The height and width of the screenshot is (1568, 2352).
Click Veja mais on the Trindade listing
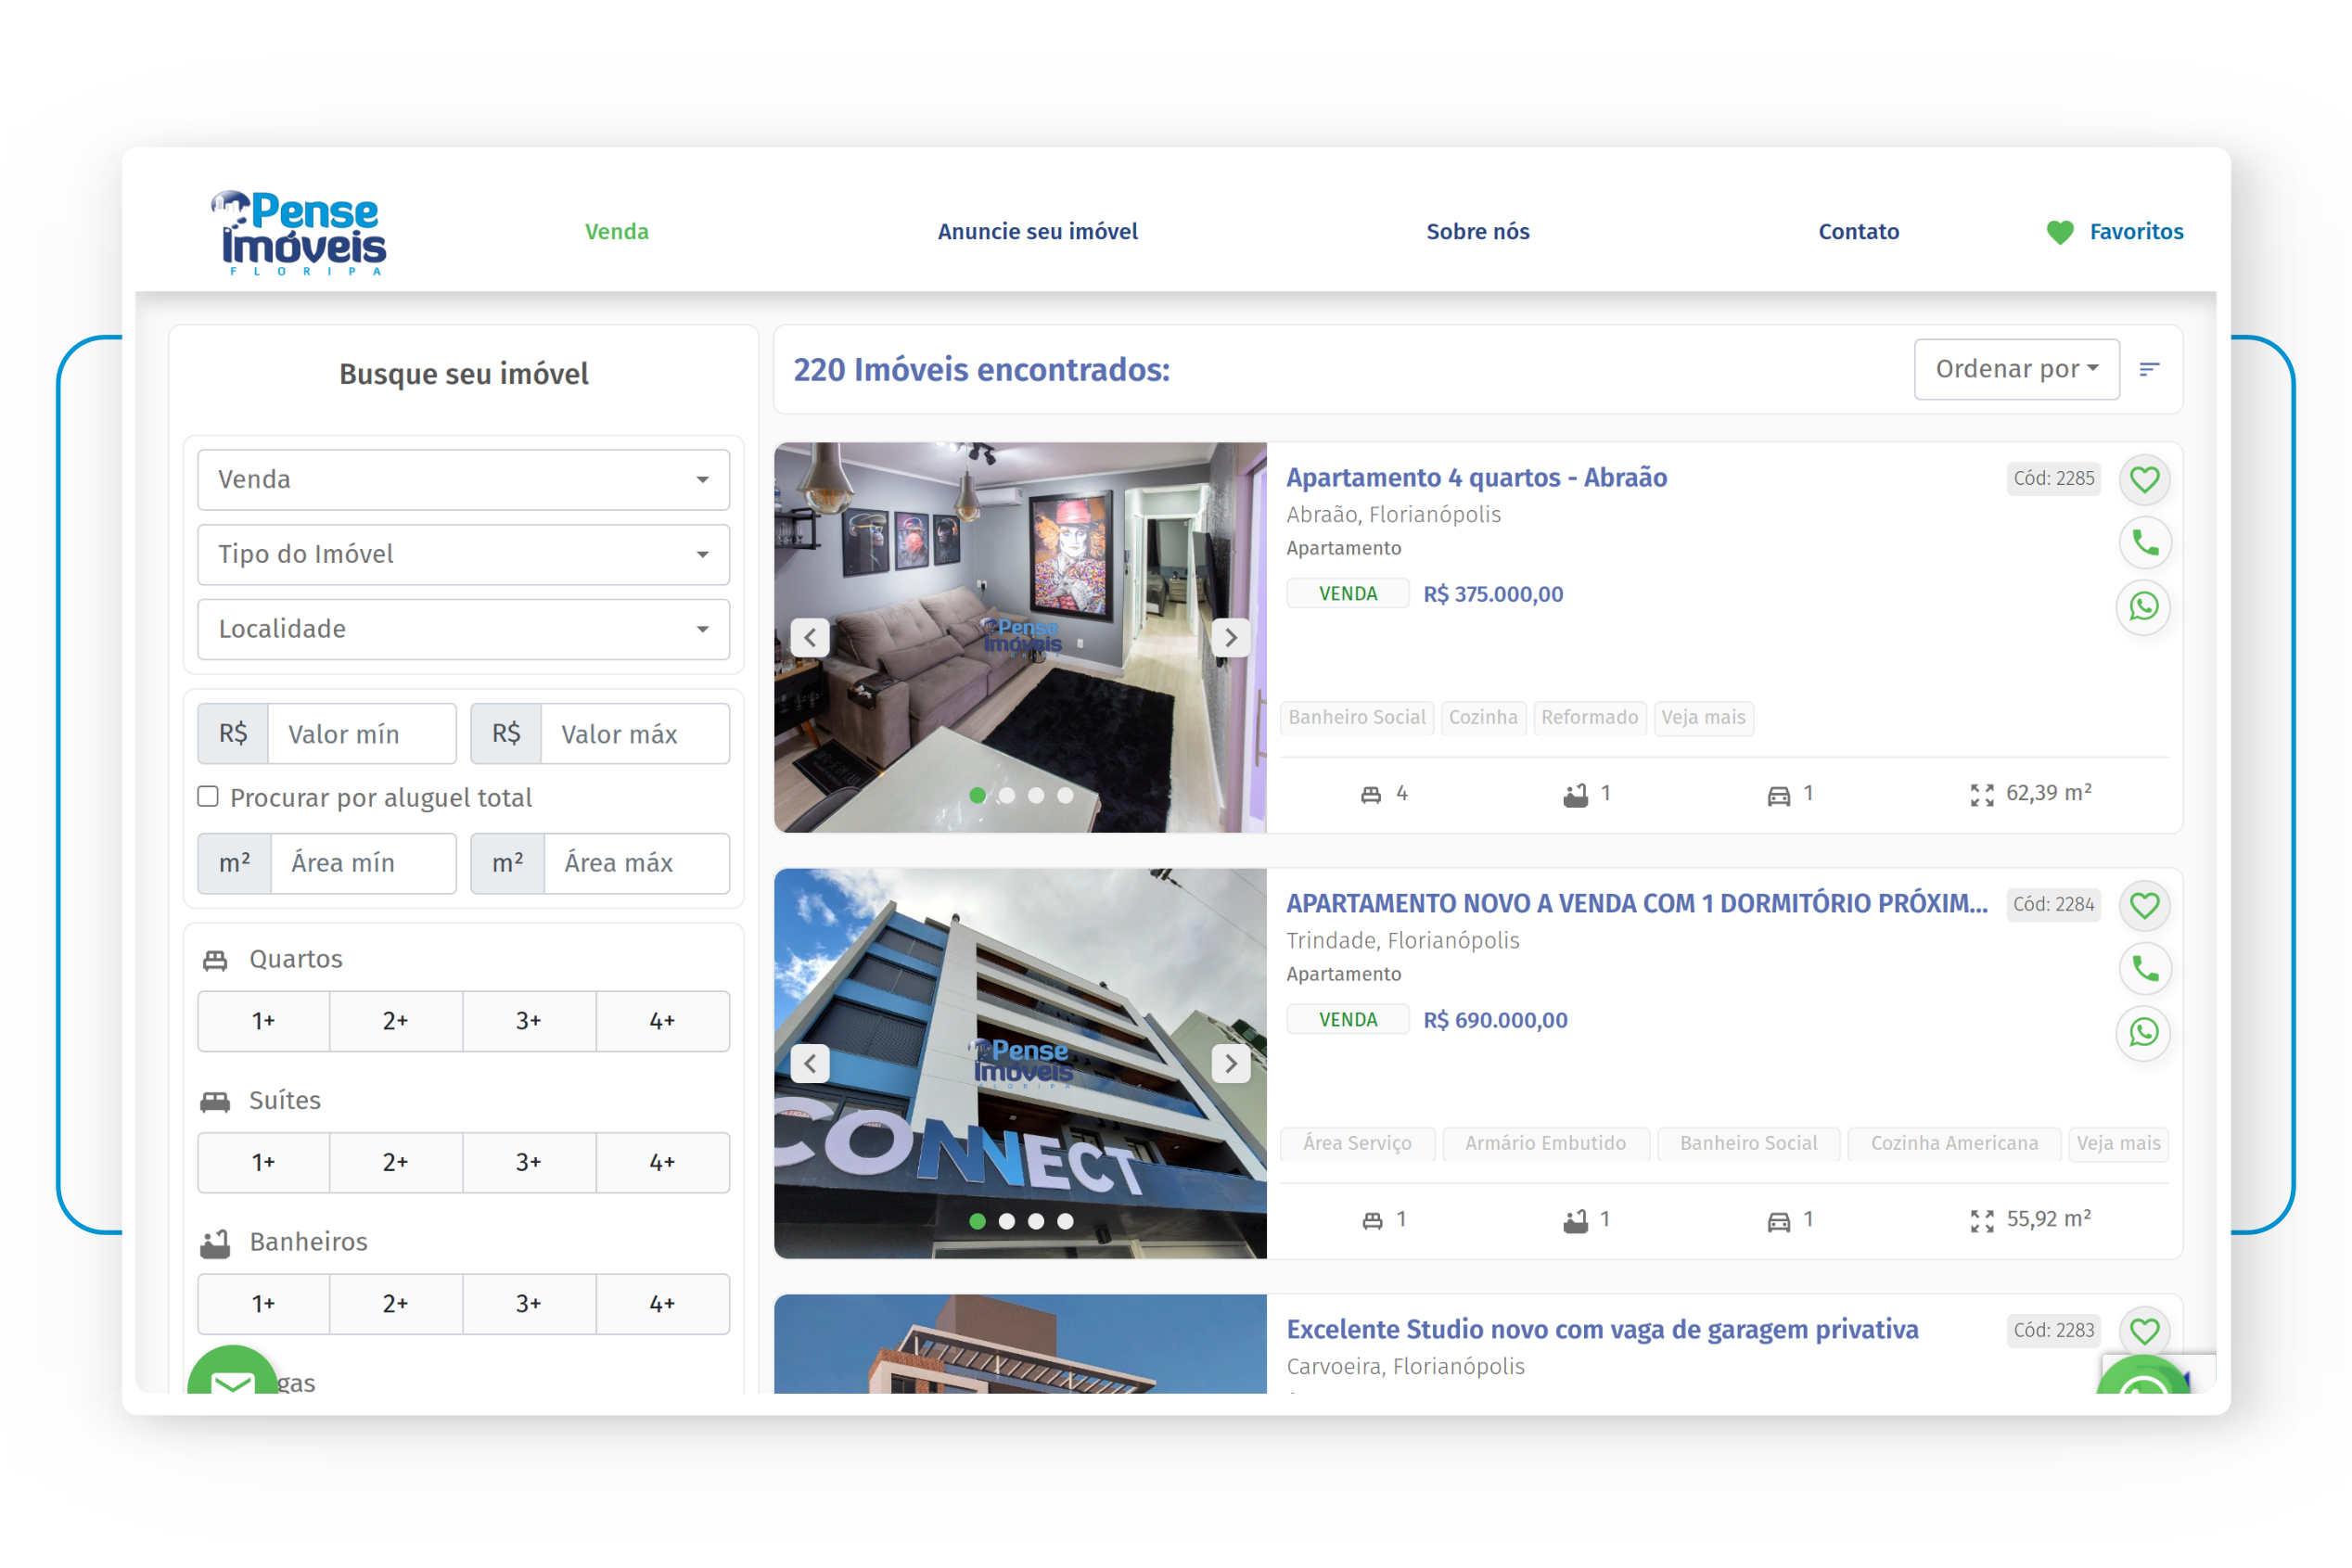pos(2118,1143)
